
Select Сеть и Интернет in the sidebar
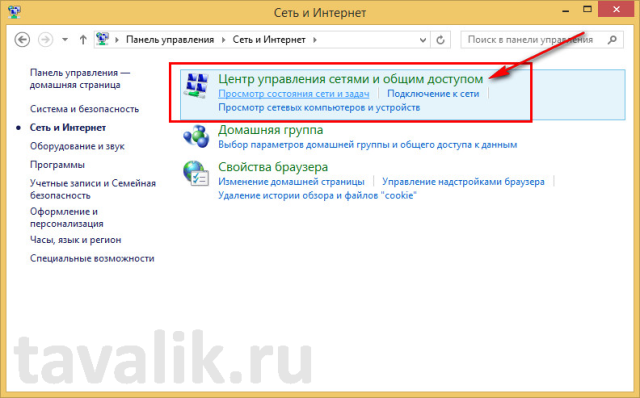click(x=68, y=128)
